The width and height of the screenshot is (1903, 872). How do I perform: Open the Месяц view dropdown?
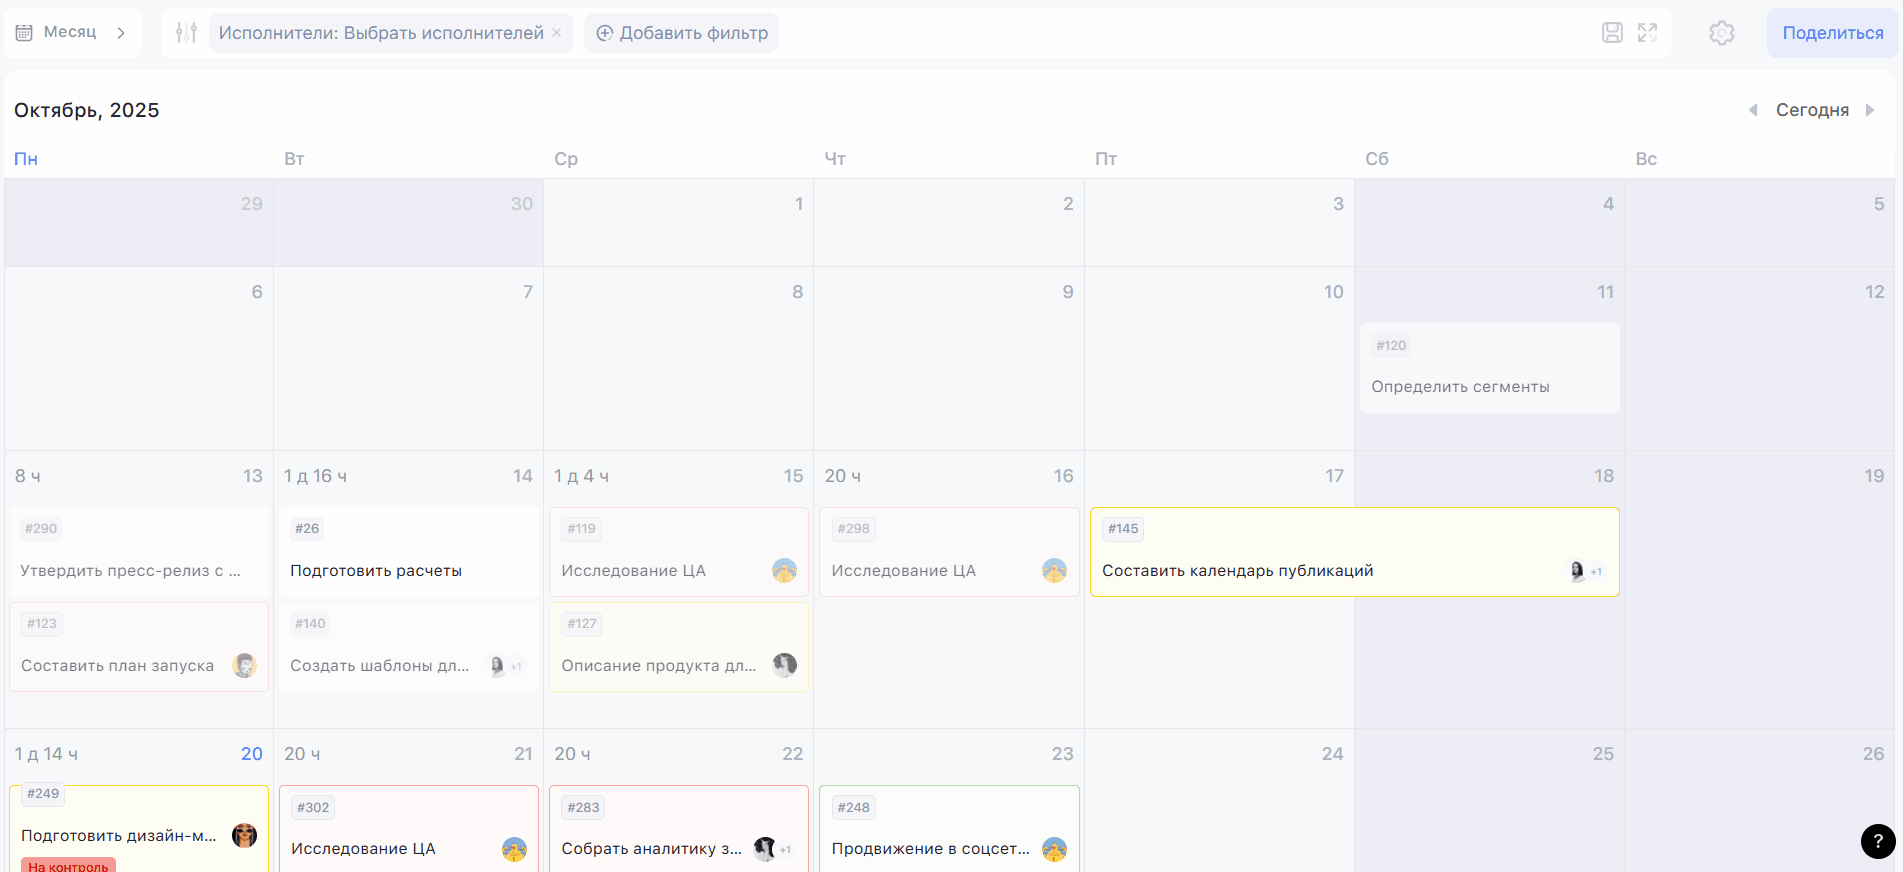pos(72,33)
